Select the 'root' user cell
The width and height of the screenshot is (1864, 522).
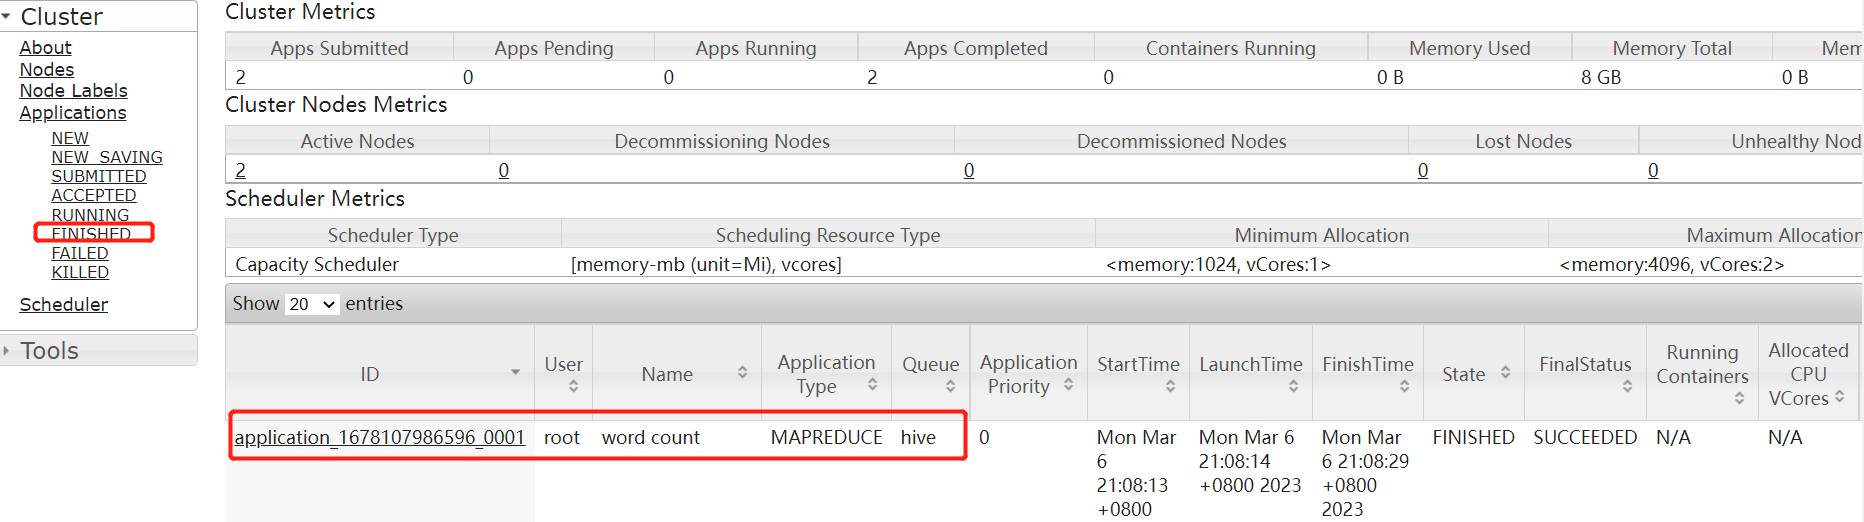[x=562, y=437]
